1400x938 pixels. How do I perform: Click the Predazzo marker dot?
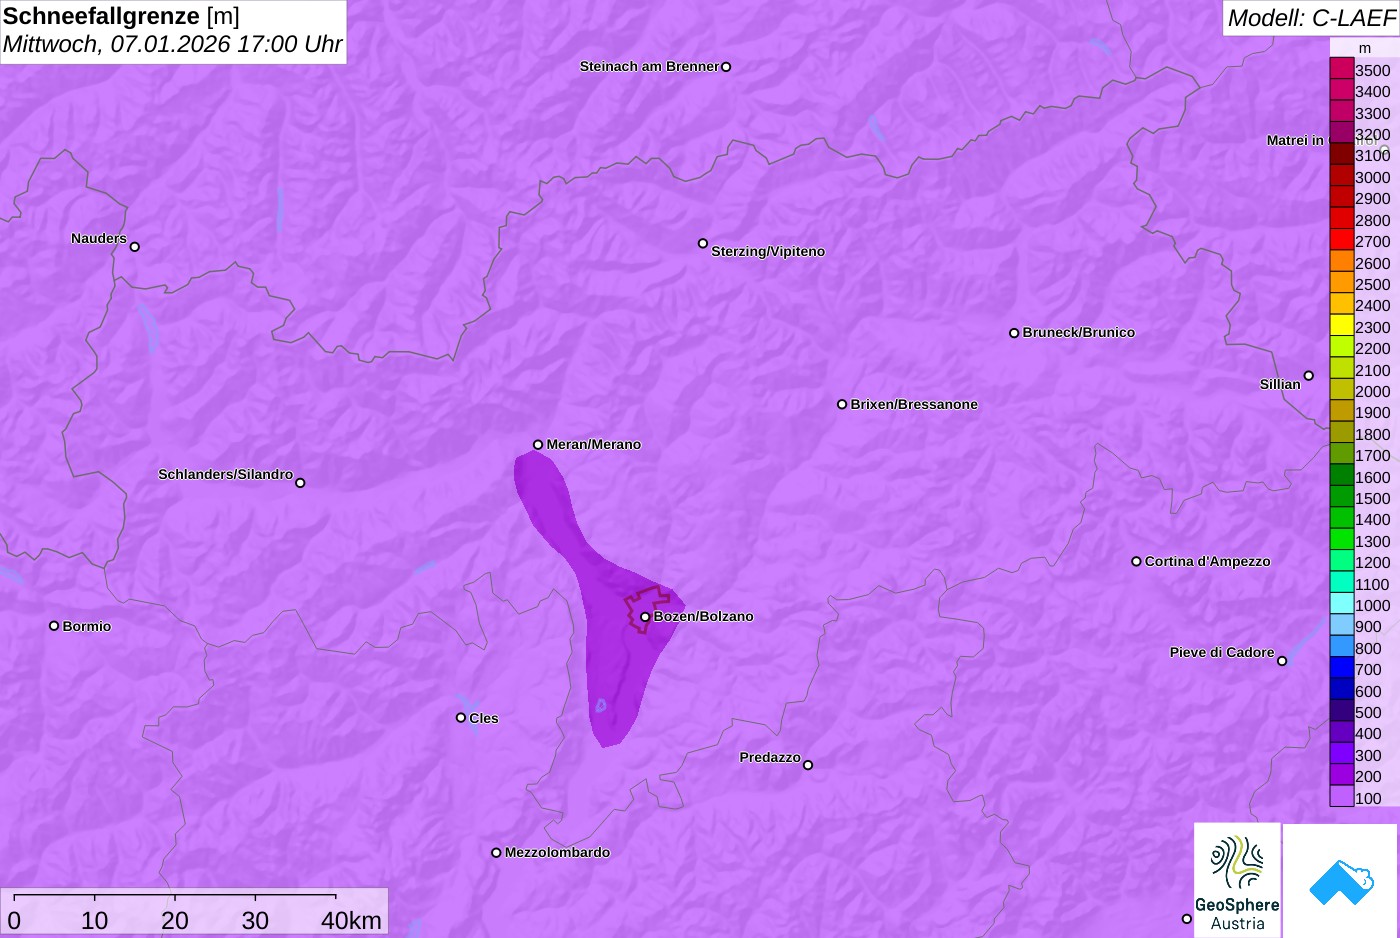click(x=808, y=765)
